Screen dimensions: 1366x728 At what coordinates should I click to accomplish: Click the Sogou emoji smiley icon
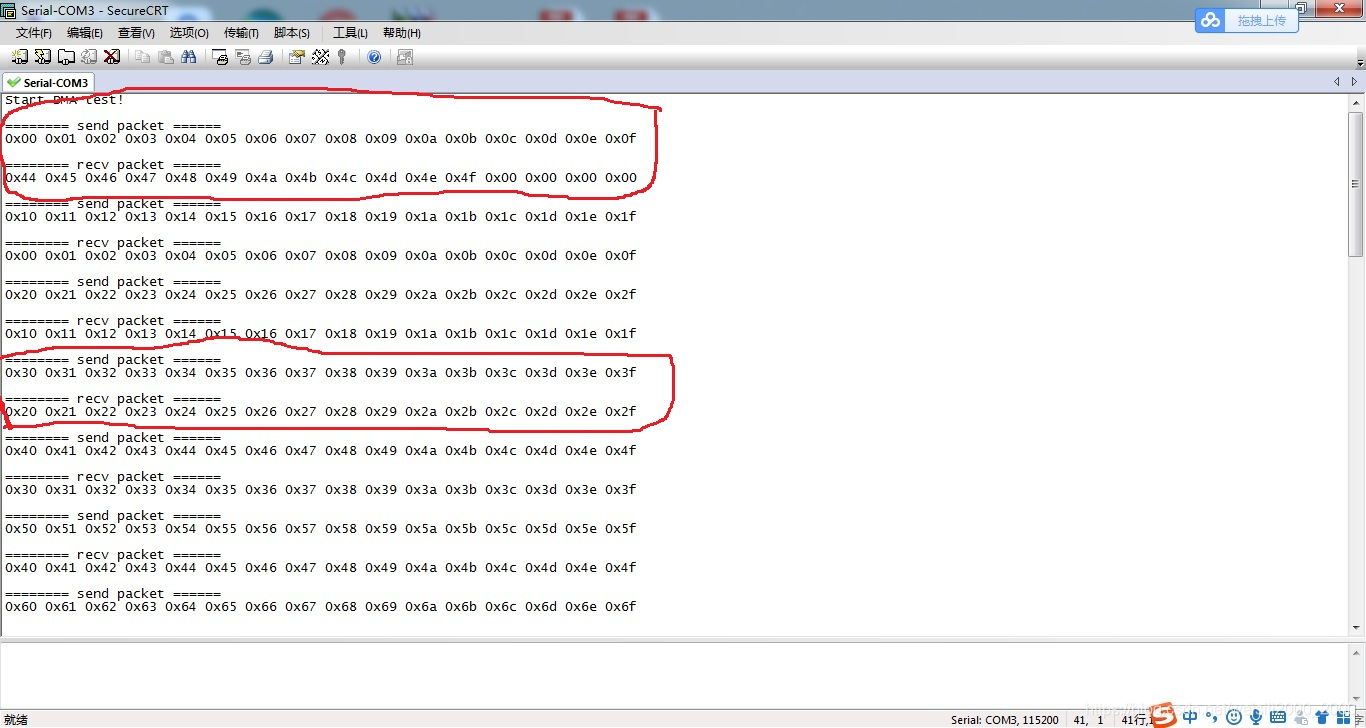tap(1234, 717)
